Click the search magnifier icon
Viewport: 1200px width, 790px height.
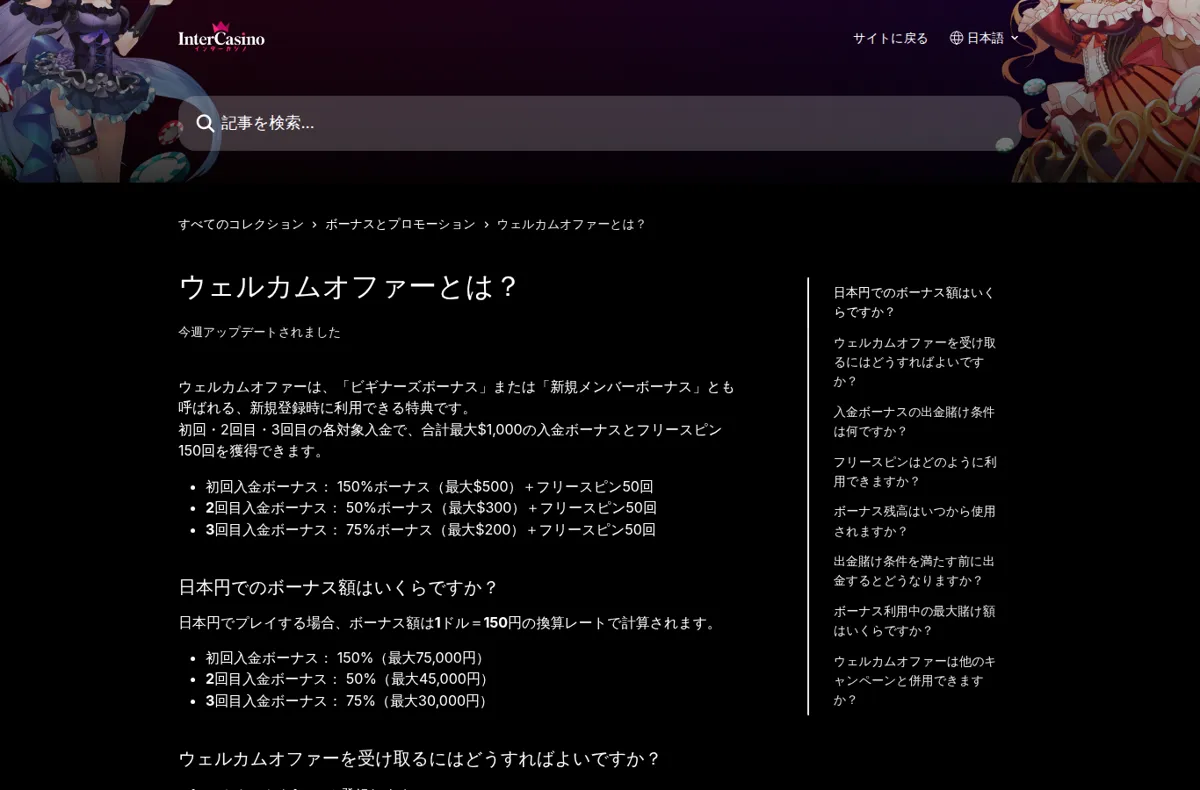pos(205,123)
